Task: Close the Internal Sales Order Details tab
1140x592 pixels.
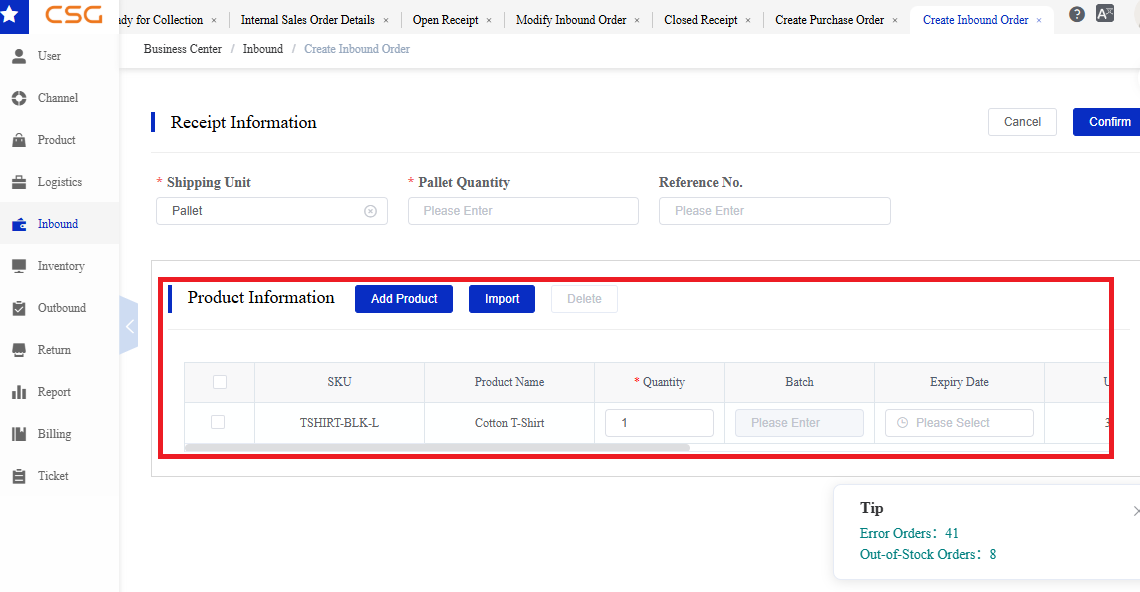Action: [x=385, y=20]
